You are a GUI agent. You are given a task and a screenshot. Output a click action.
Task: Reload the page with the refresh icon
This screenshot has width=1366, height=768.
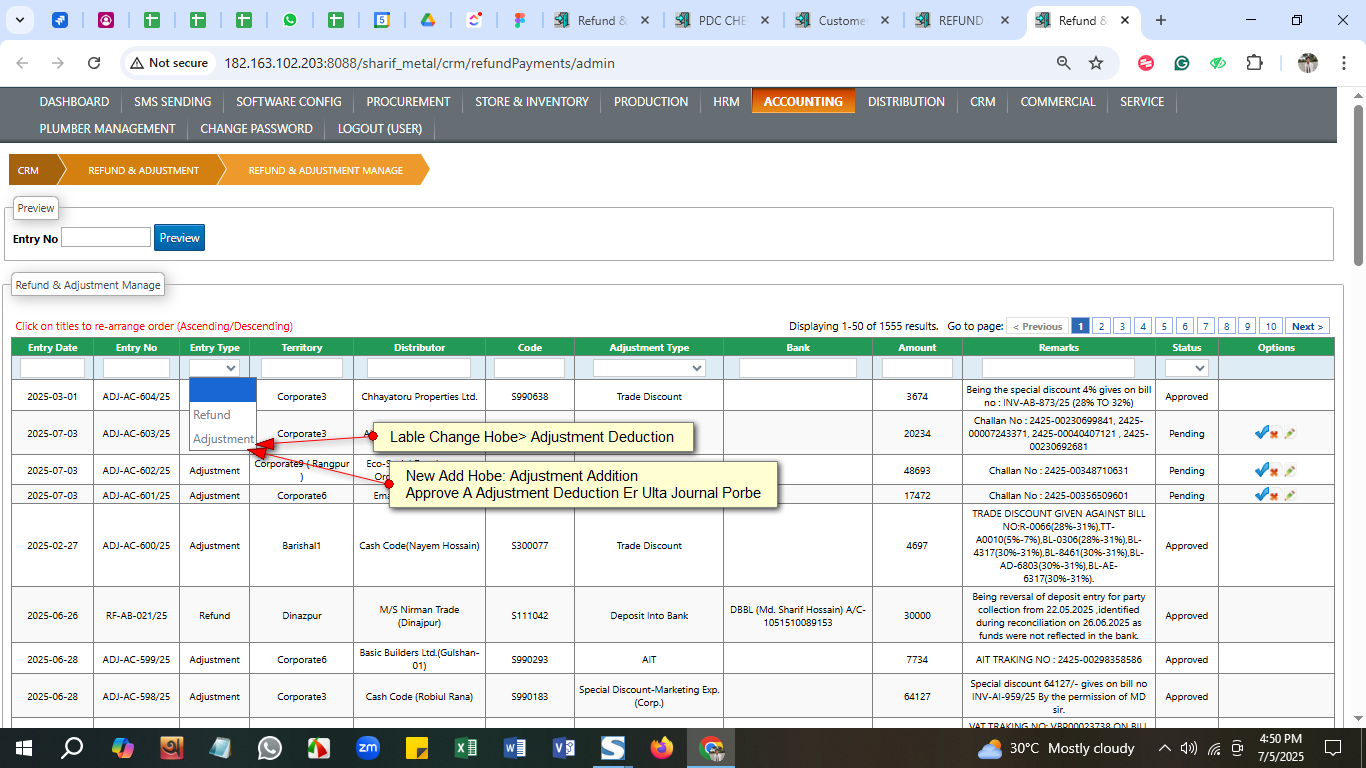point(94,63)
